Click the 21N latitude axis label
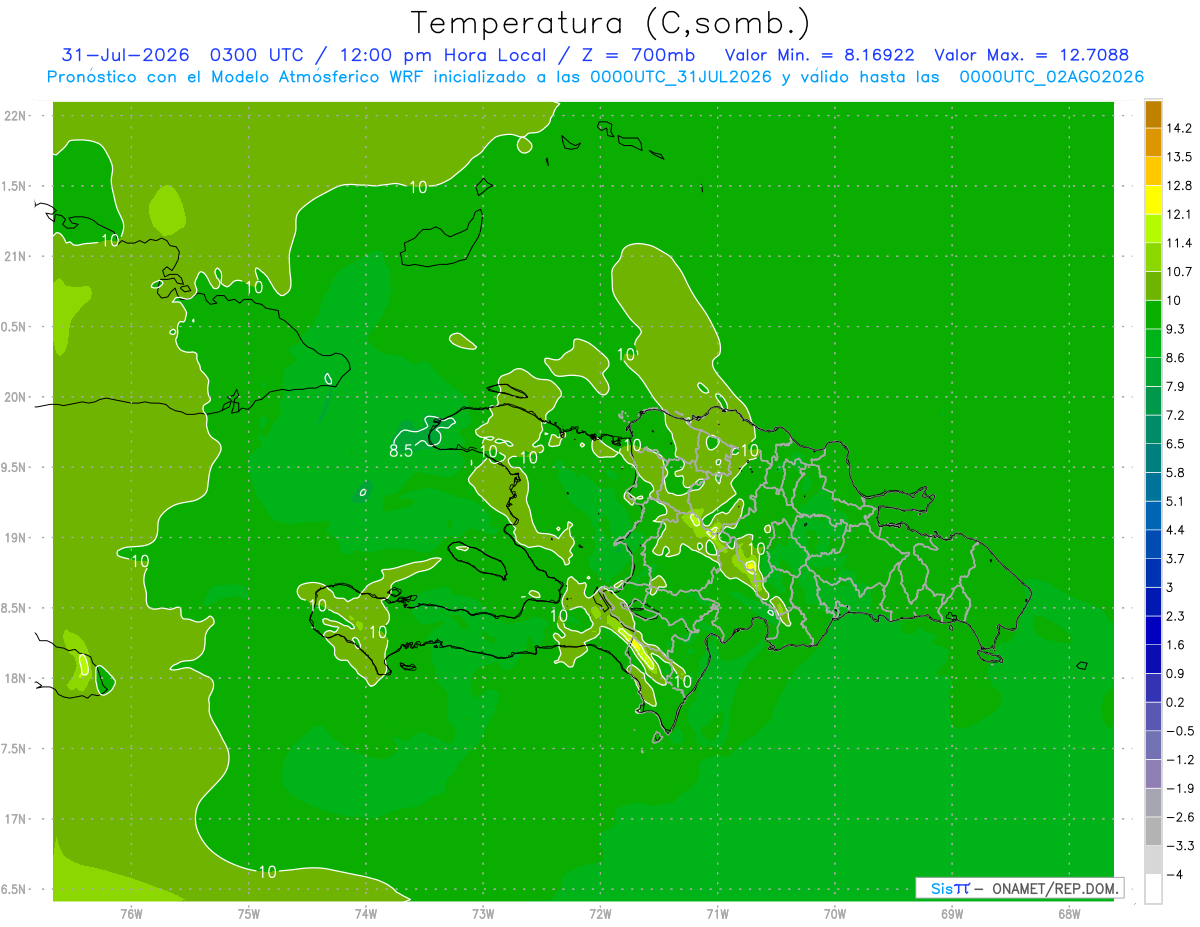 tap(16, 256)
